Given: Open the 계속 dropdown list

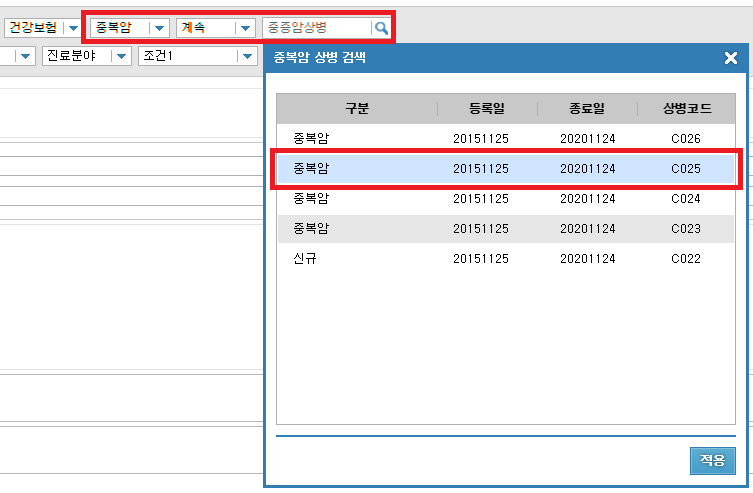Looking at the screenshot, I should point(244,28).
